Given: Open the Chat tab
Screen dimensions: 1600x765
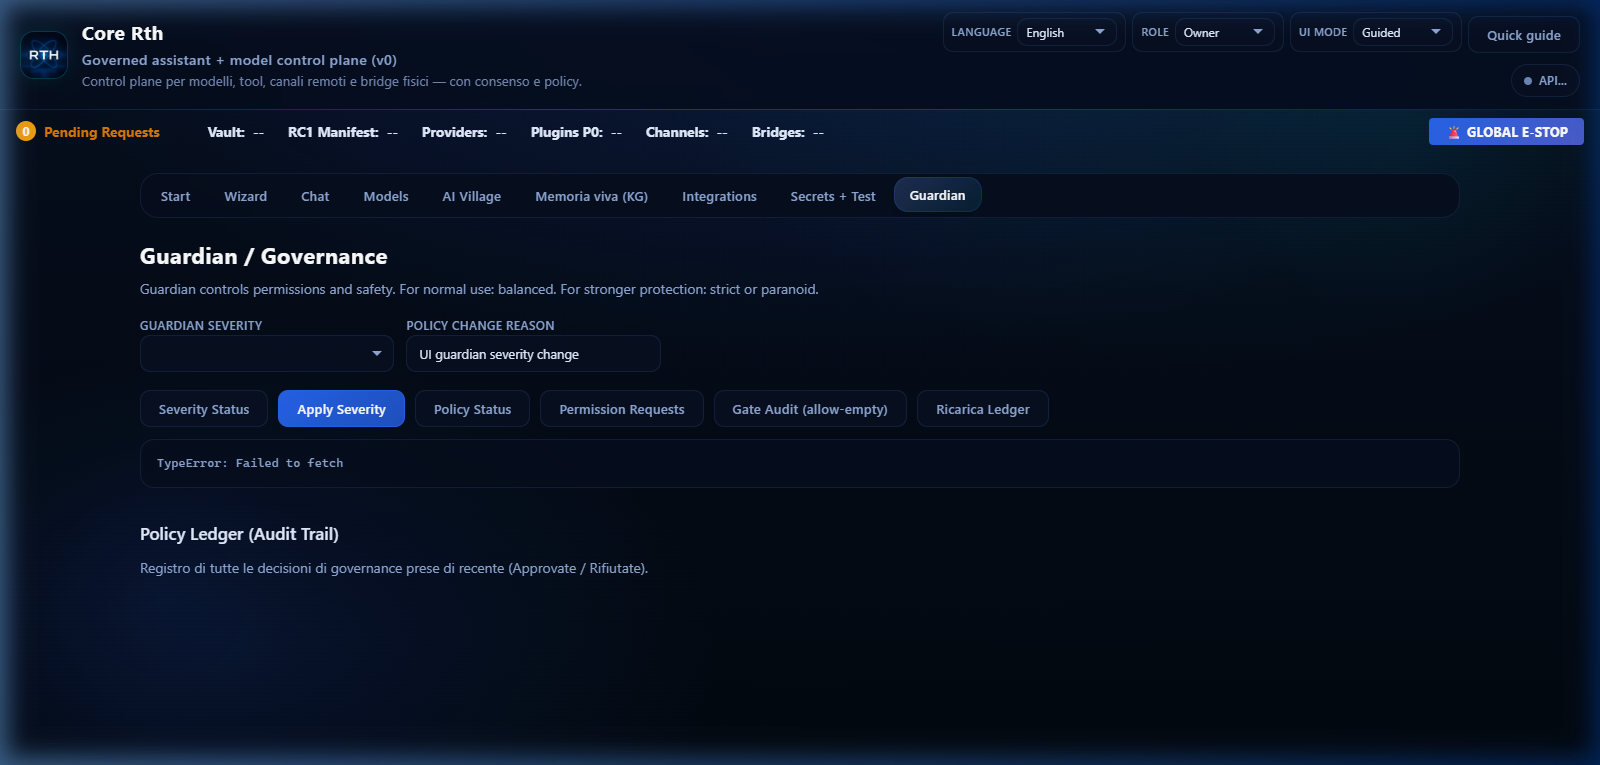Looking at the screenshot, I should [315, 196].
